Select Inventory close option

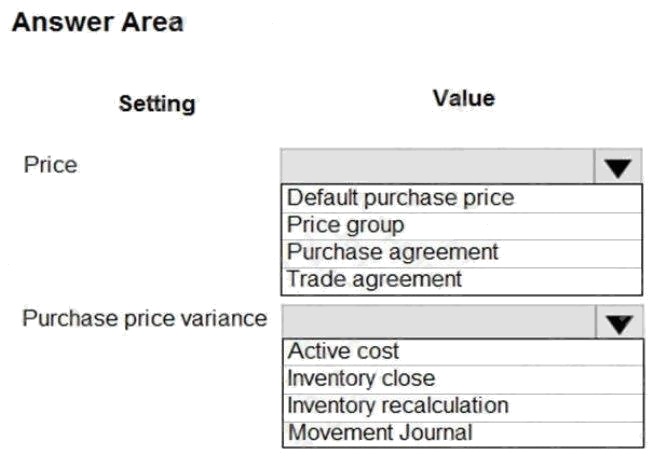click(x=361, y=379)
